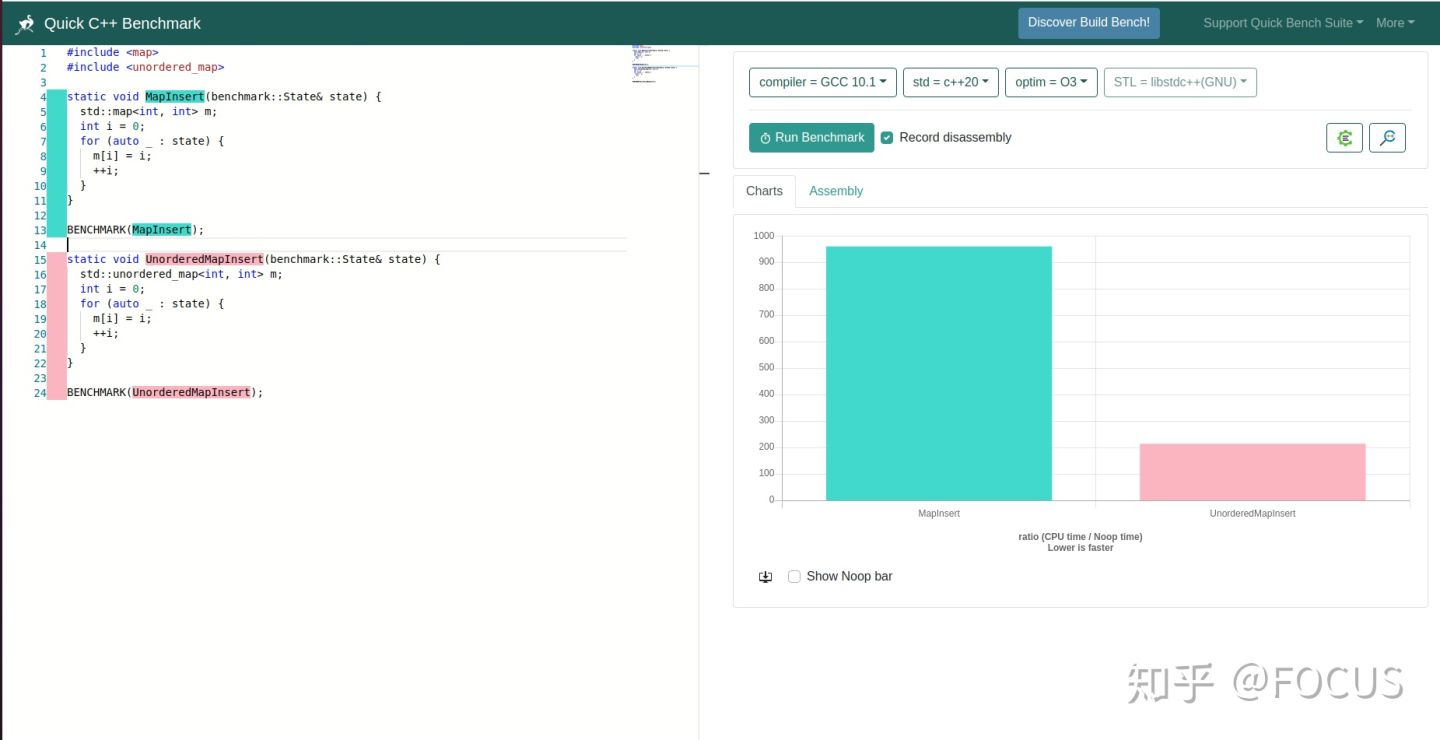
Task: Click the 'std::unordered_map<int, int> m;' line
Action: pos(181,274)
